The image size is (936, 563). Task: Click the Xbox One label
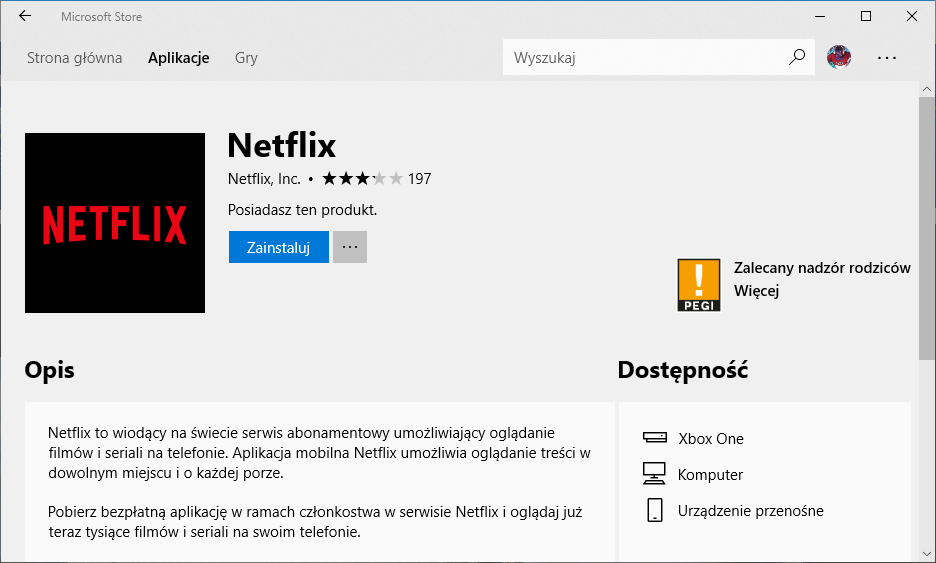point(711,439)
